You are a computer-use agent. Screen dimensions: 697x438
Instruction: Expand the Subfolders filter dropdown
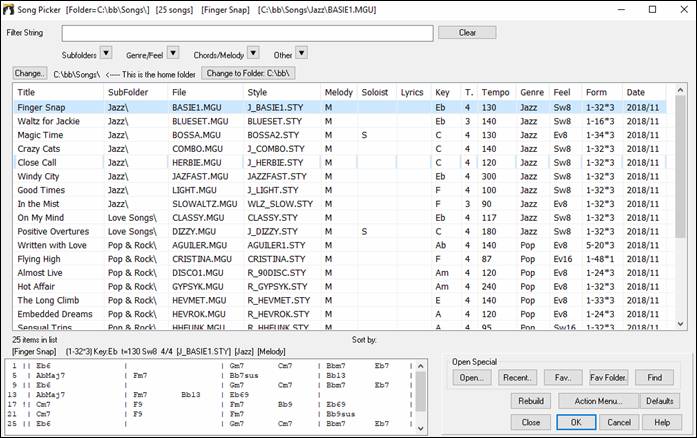click(x=107, y=53)
